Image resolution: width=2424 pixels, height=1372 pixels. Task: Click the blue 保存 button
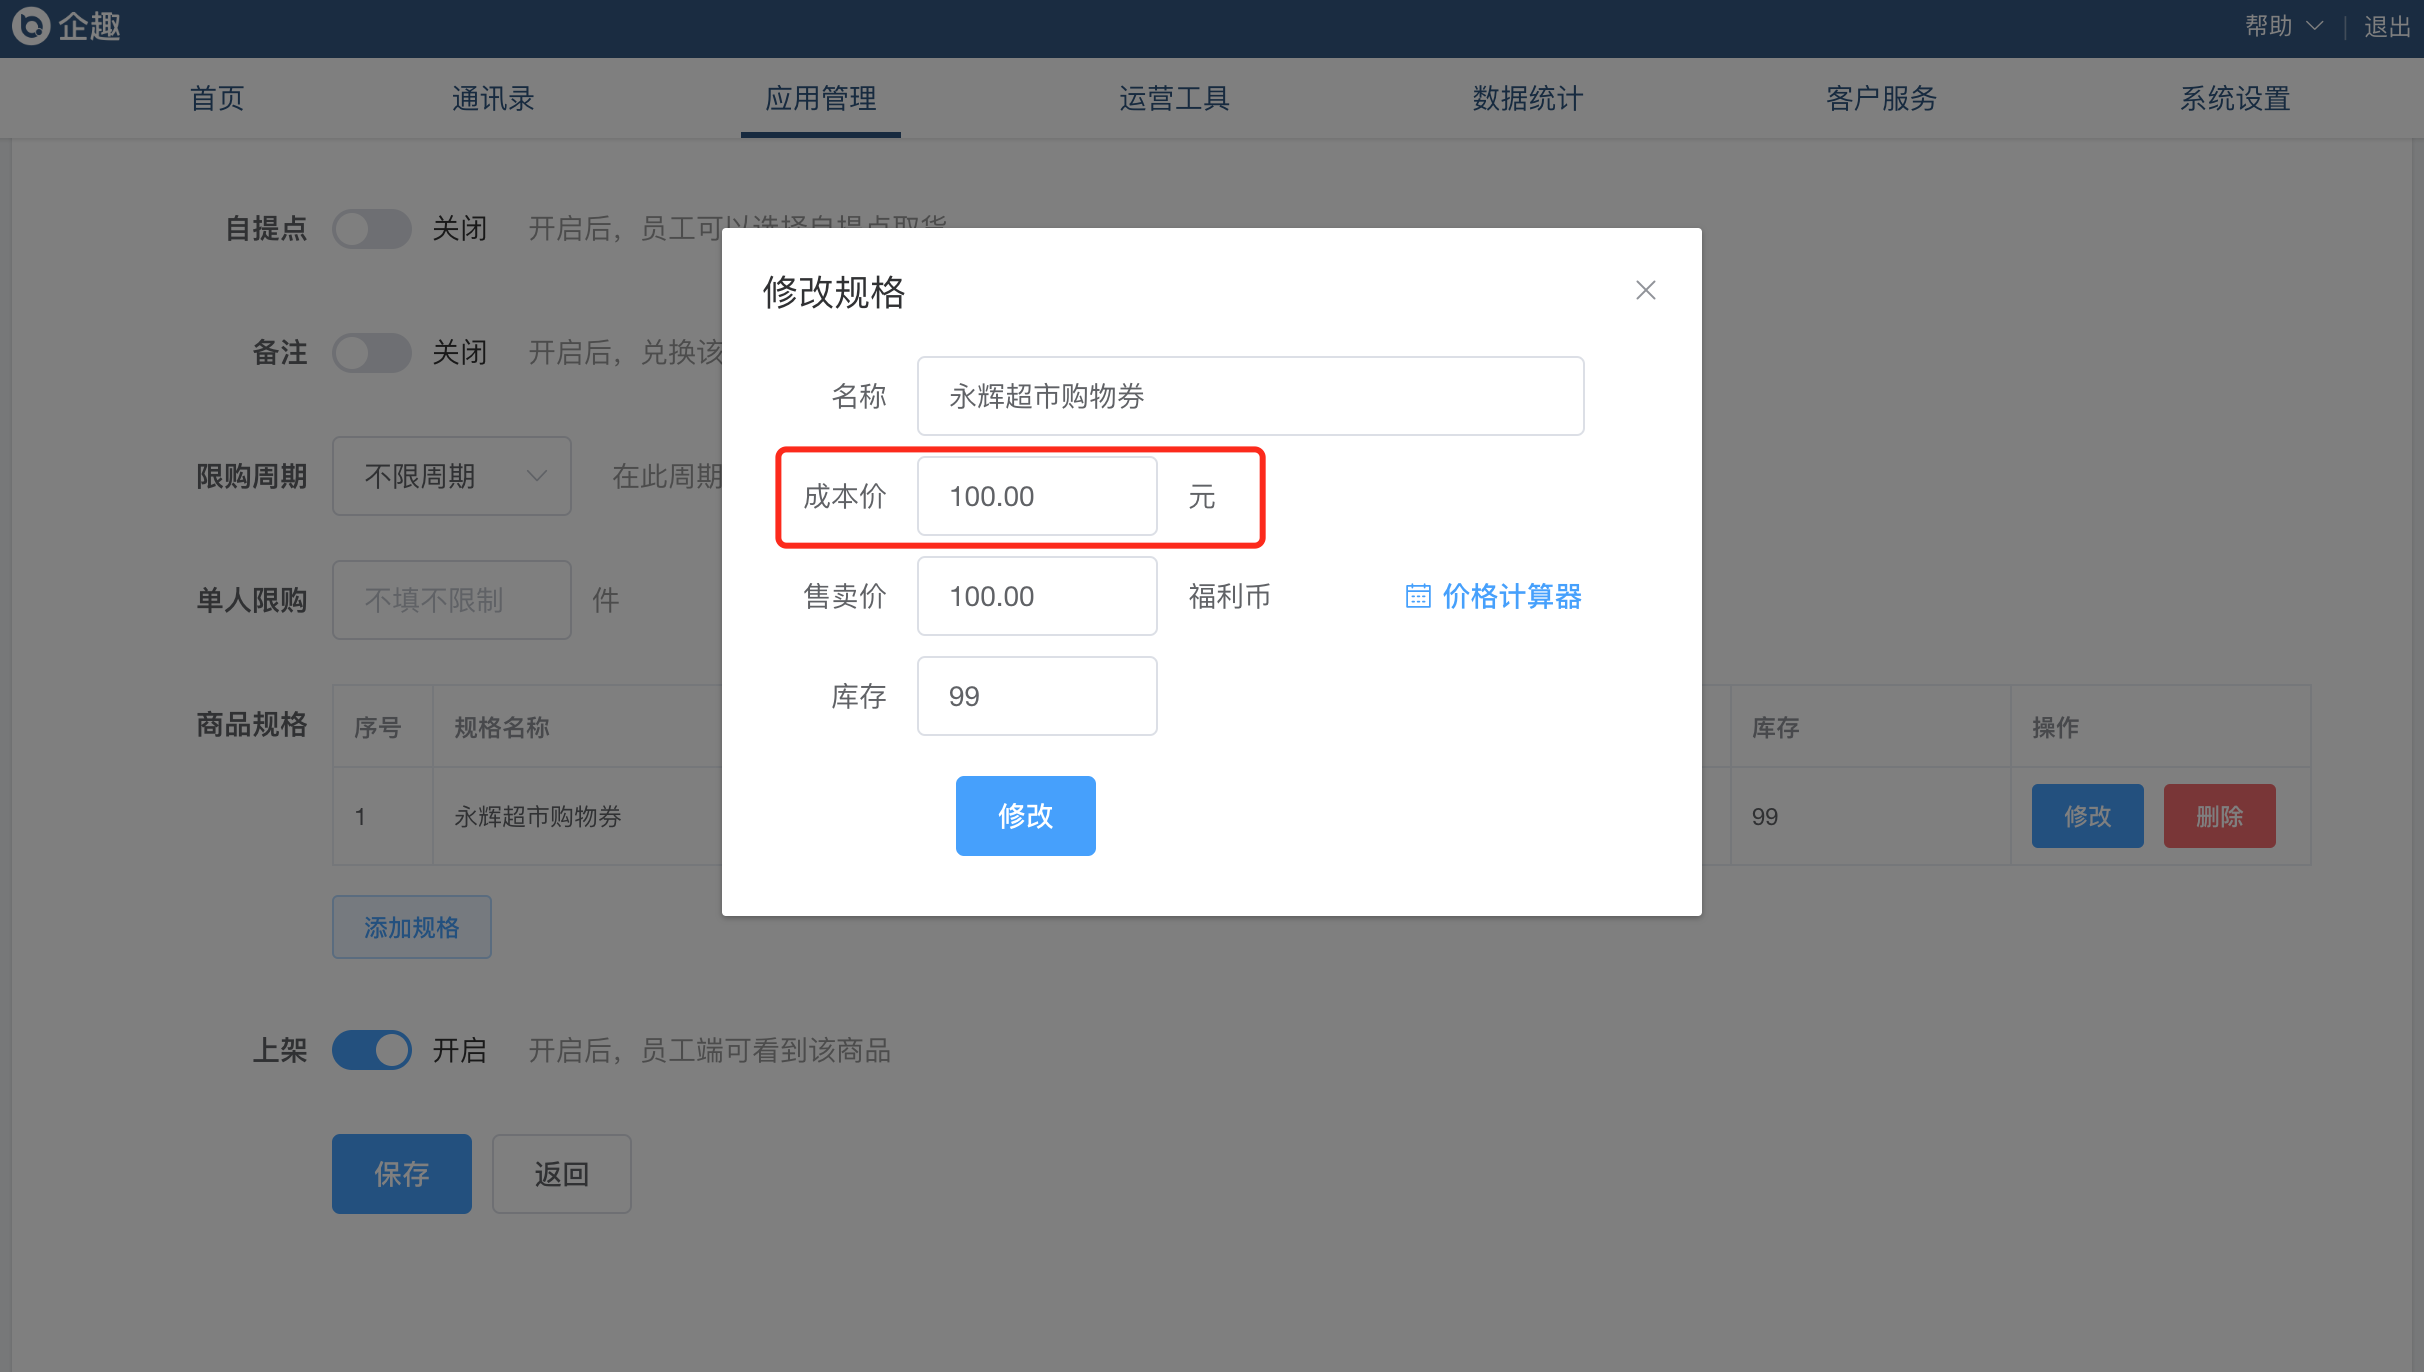pyautogui.click(x=401, y=1173)
